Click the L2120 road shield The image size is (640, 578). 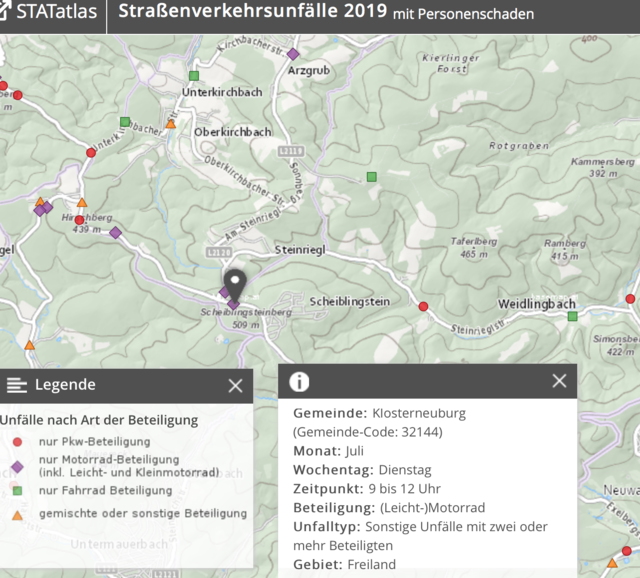point(219,252)
